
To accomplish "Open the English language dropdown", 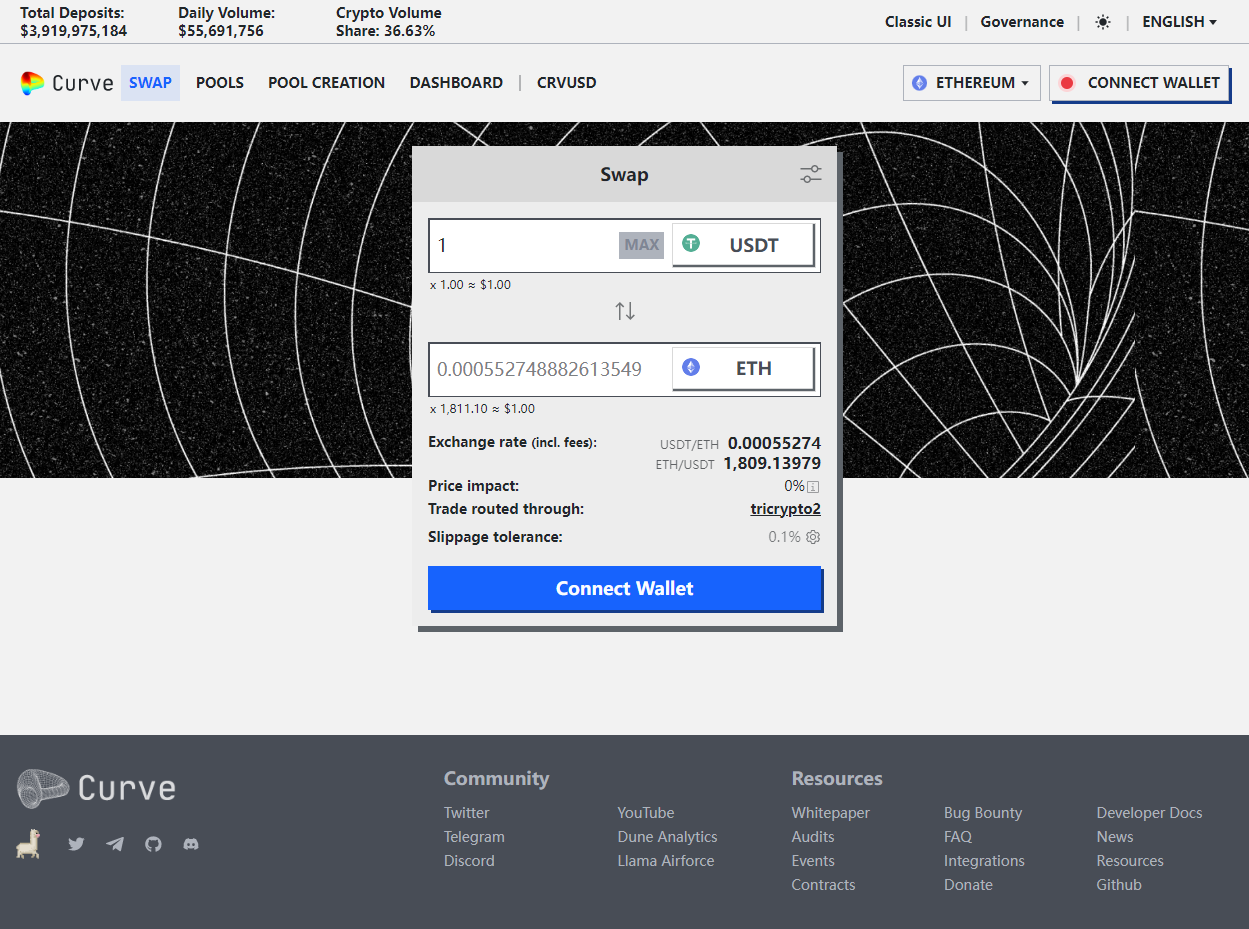I will [x=1179, y=22].
